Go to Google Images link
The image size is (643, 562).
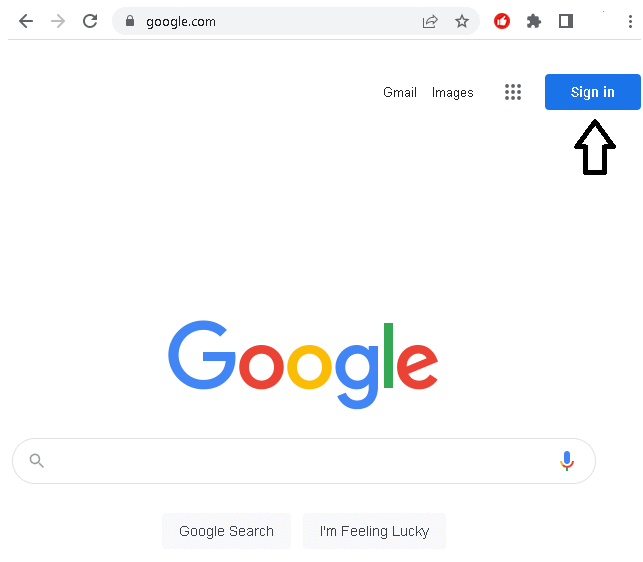(453, 92)
